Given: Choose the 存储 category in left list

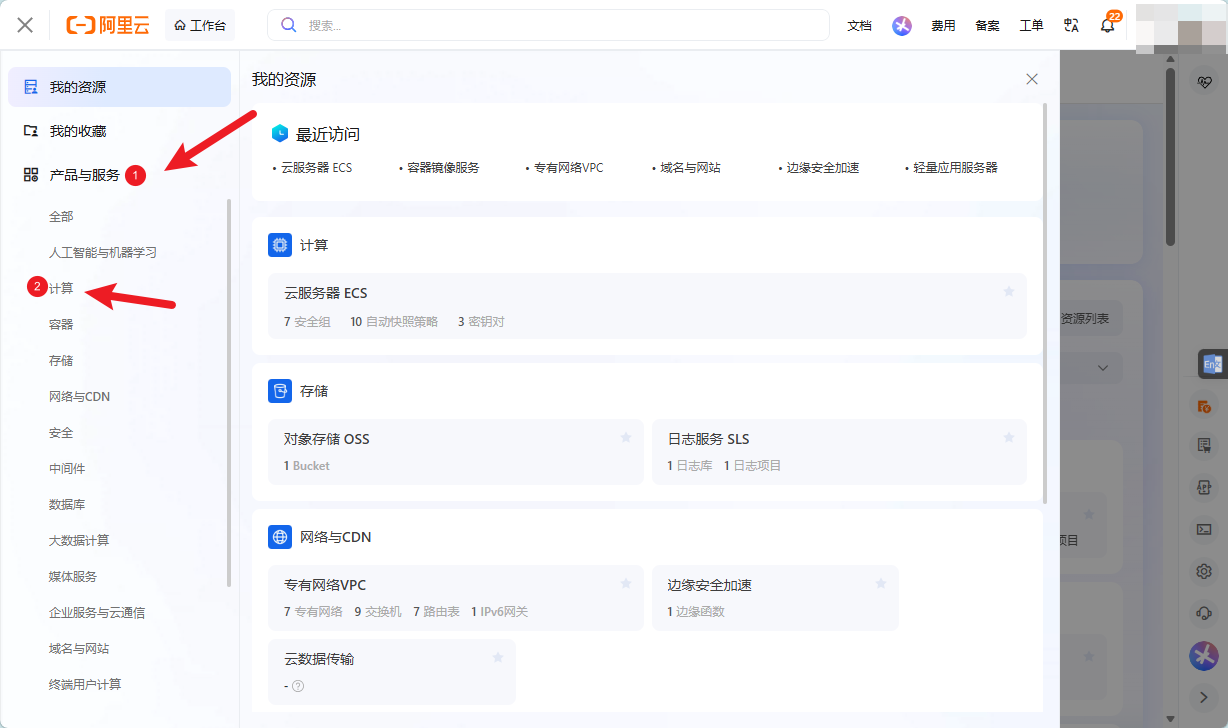Looking at the screenshot, I should click(x=61, y=360).
